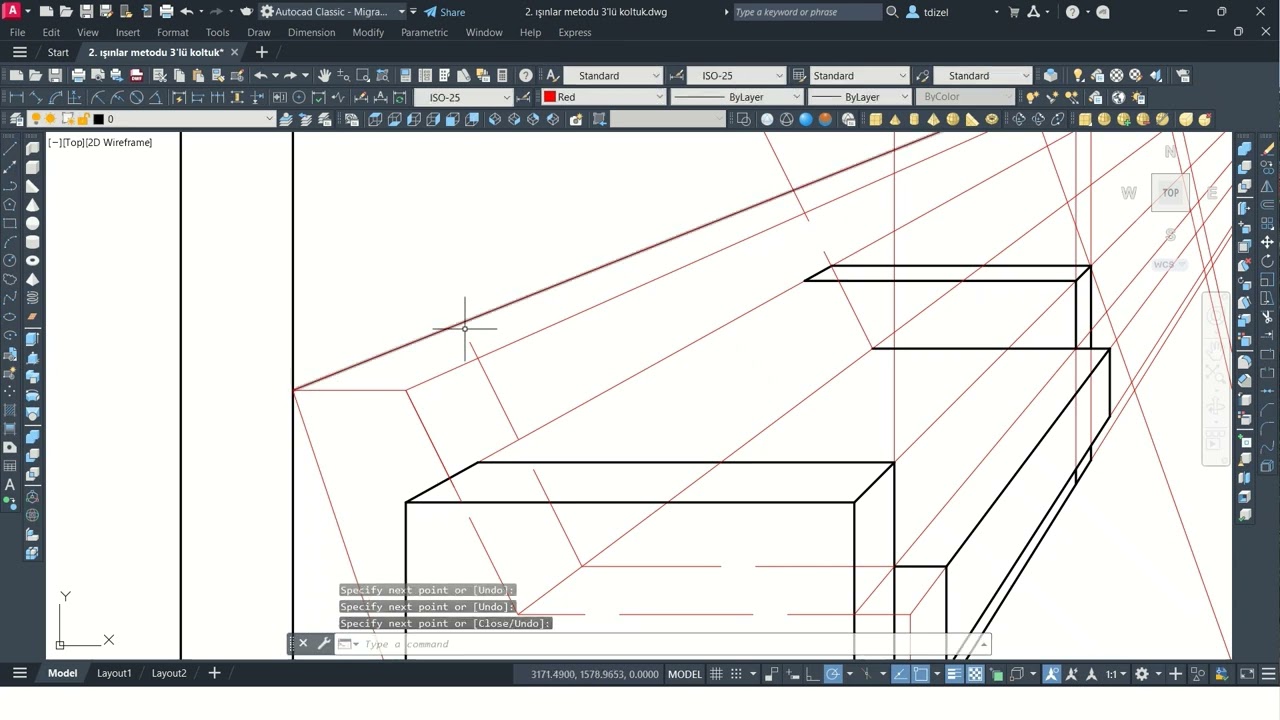
Task: Open the Autocad Classic workspace dropdown
Action: [x=333, y=12]
